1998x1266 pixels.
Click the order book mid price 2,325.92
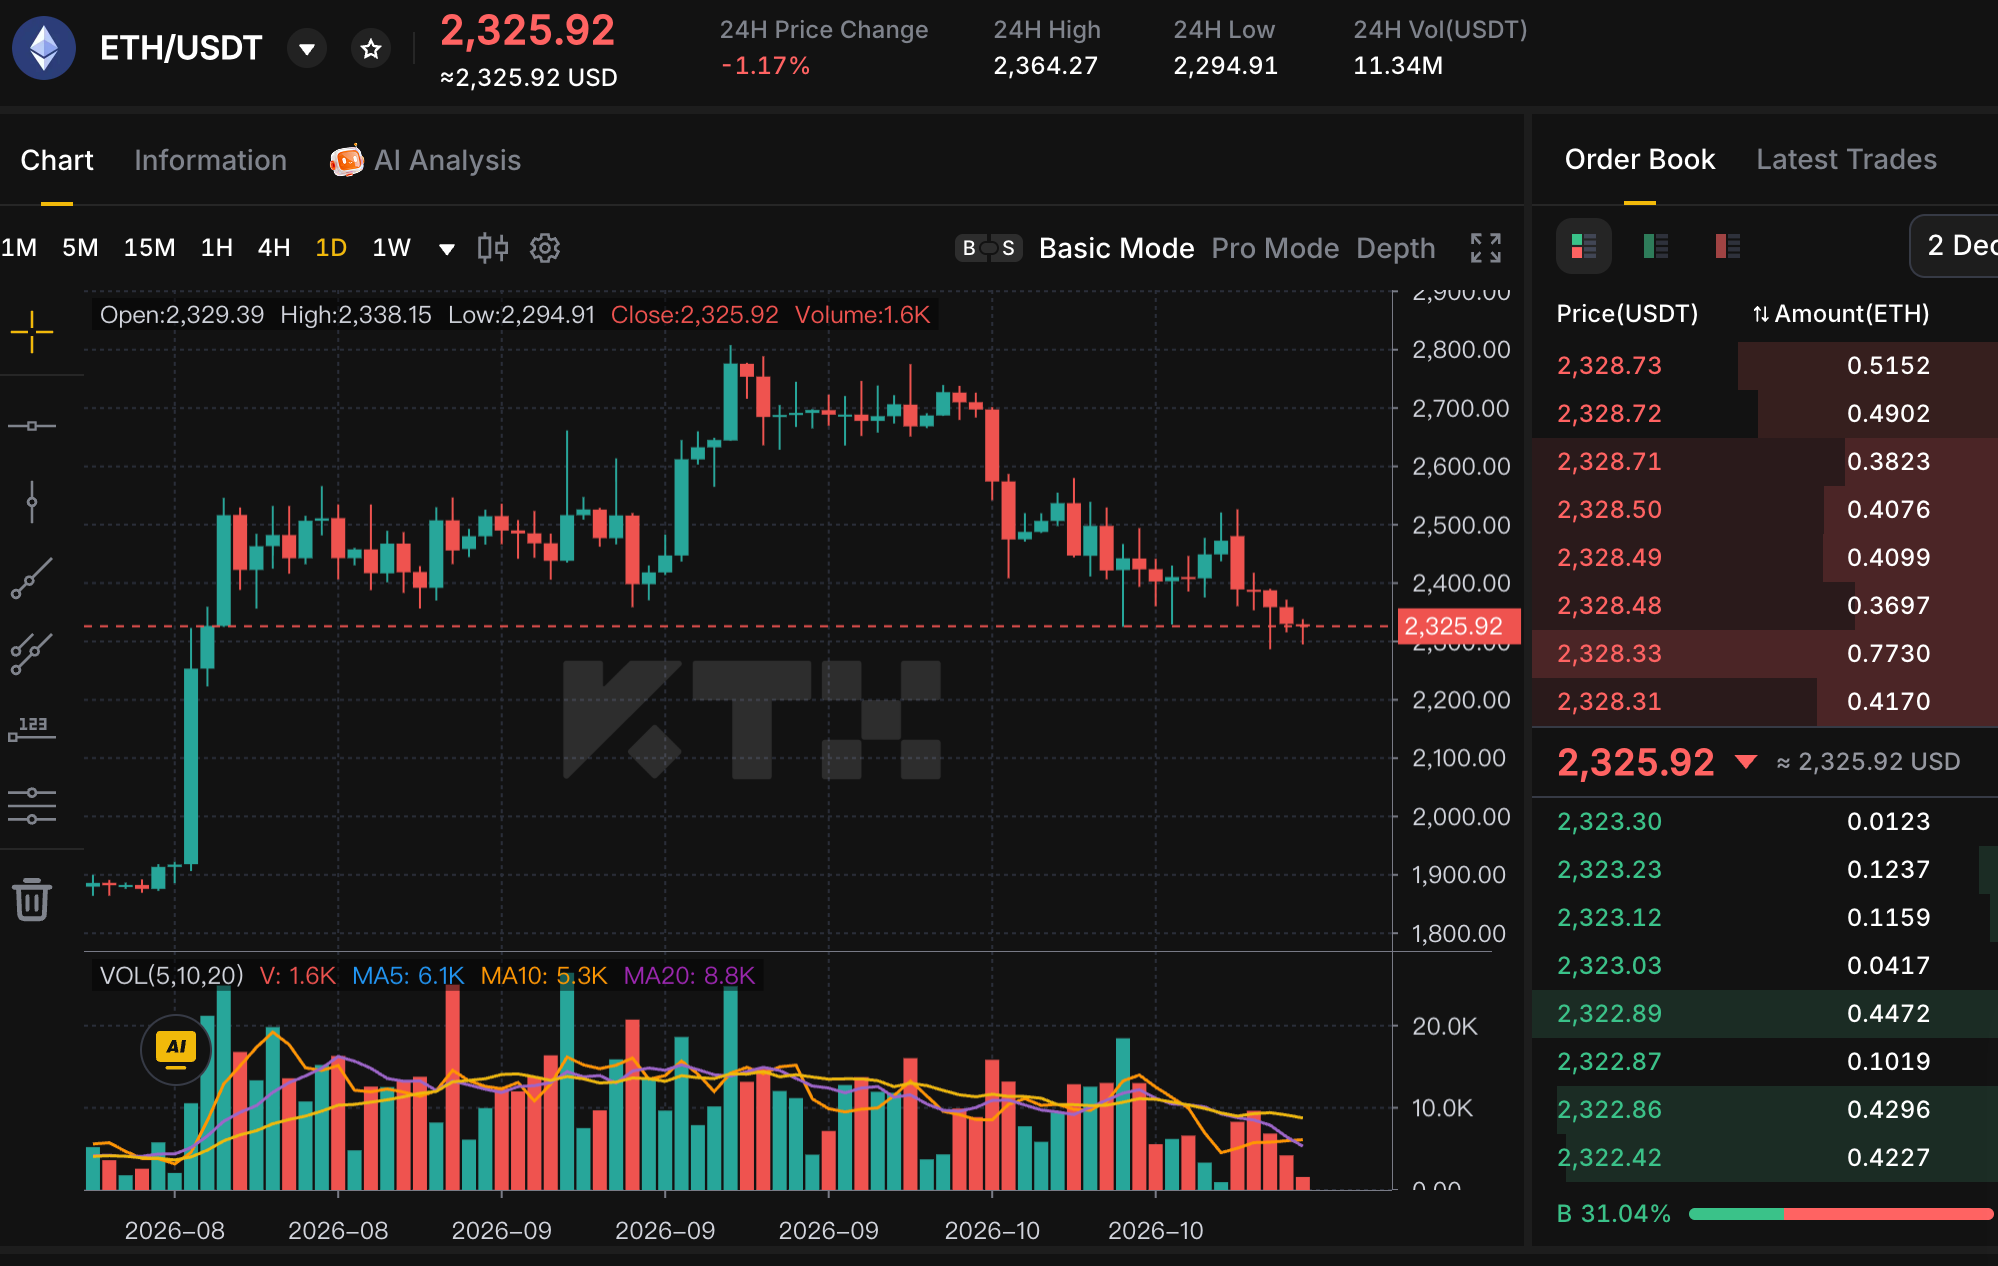point(1635,762)
